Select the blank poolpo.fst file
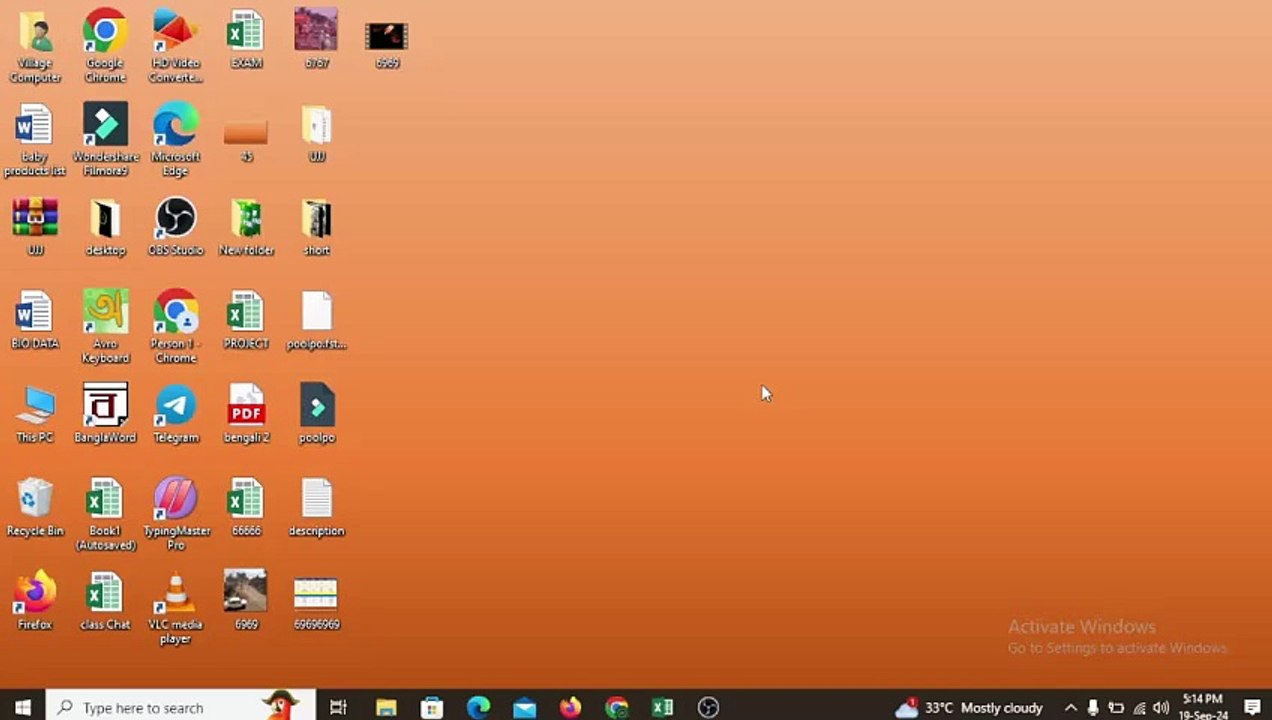This screenshot has height=720, width=1272. [316, 320]
